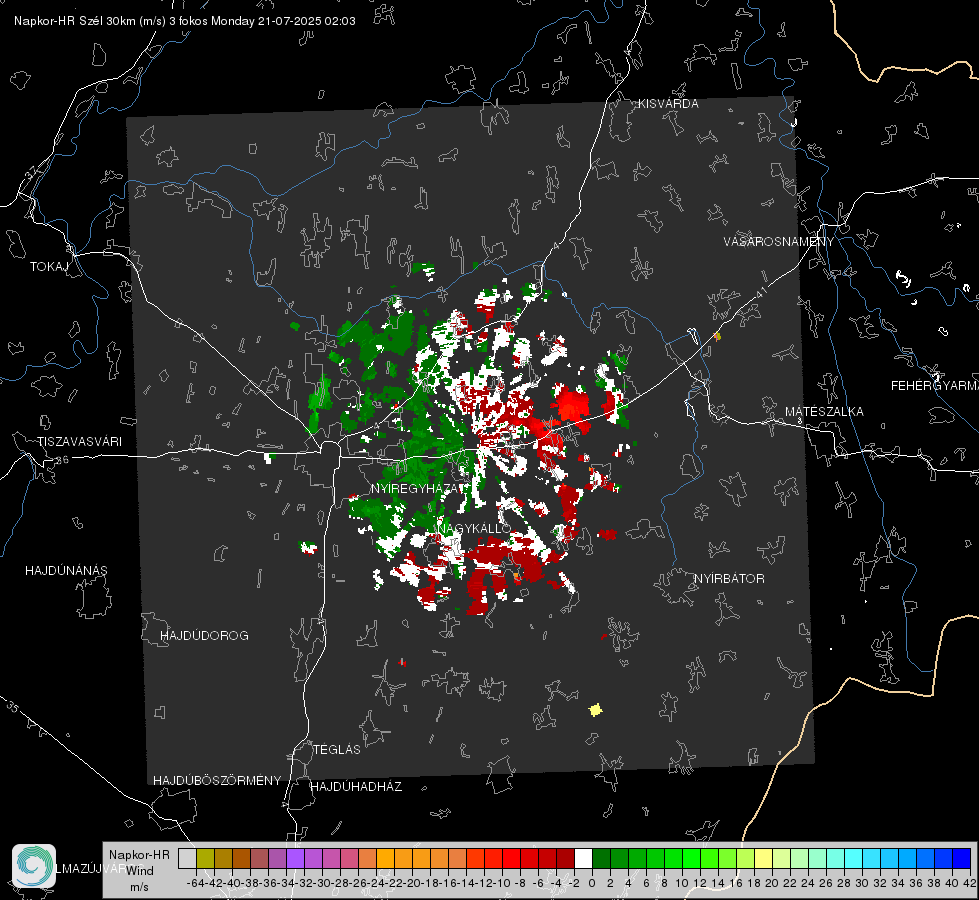This screenshot has width=979, height=900.
Task: Click the swirl logo icon in the corner
Action: pyautogui.click(x=34, y=866)
